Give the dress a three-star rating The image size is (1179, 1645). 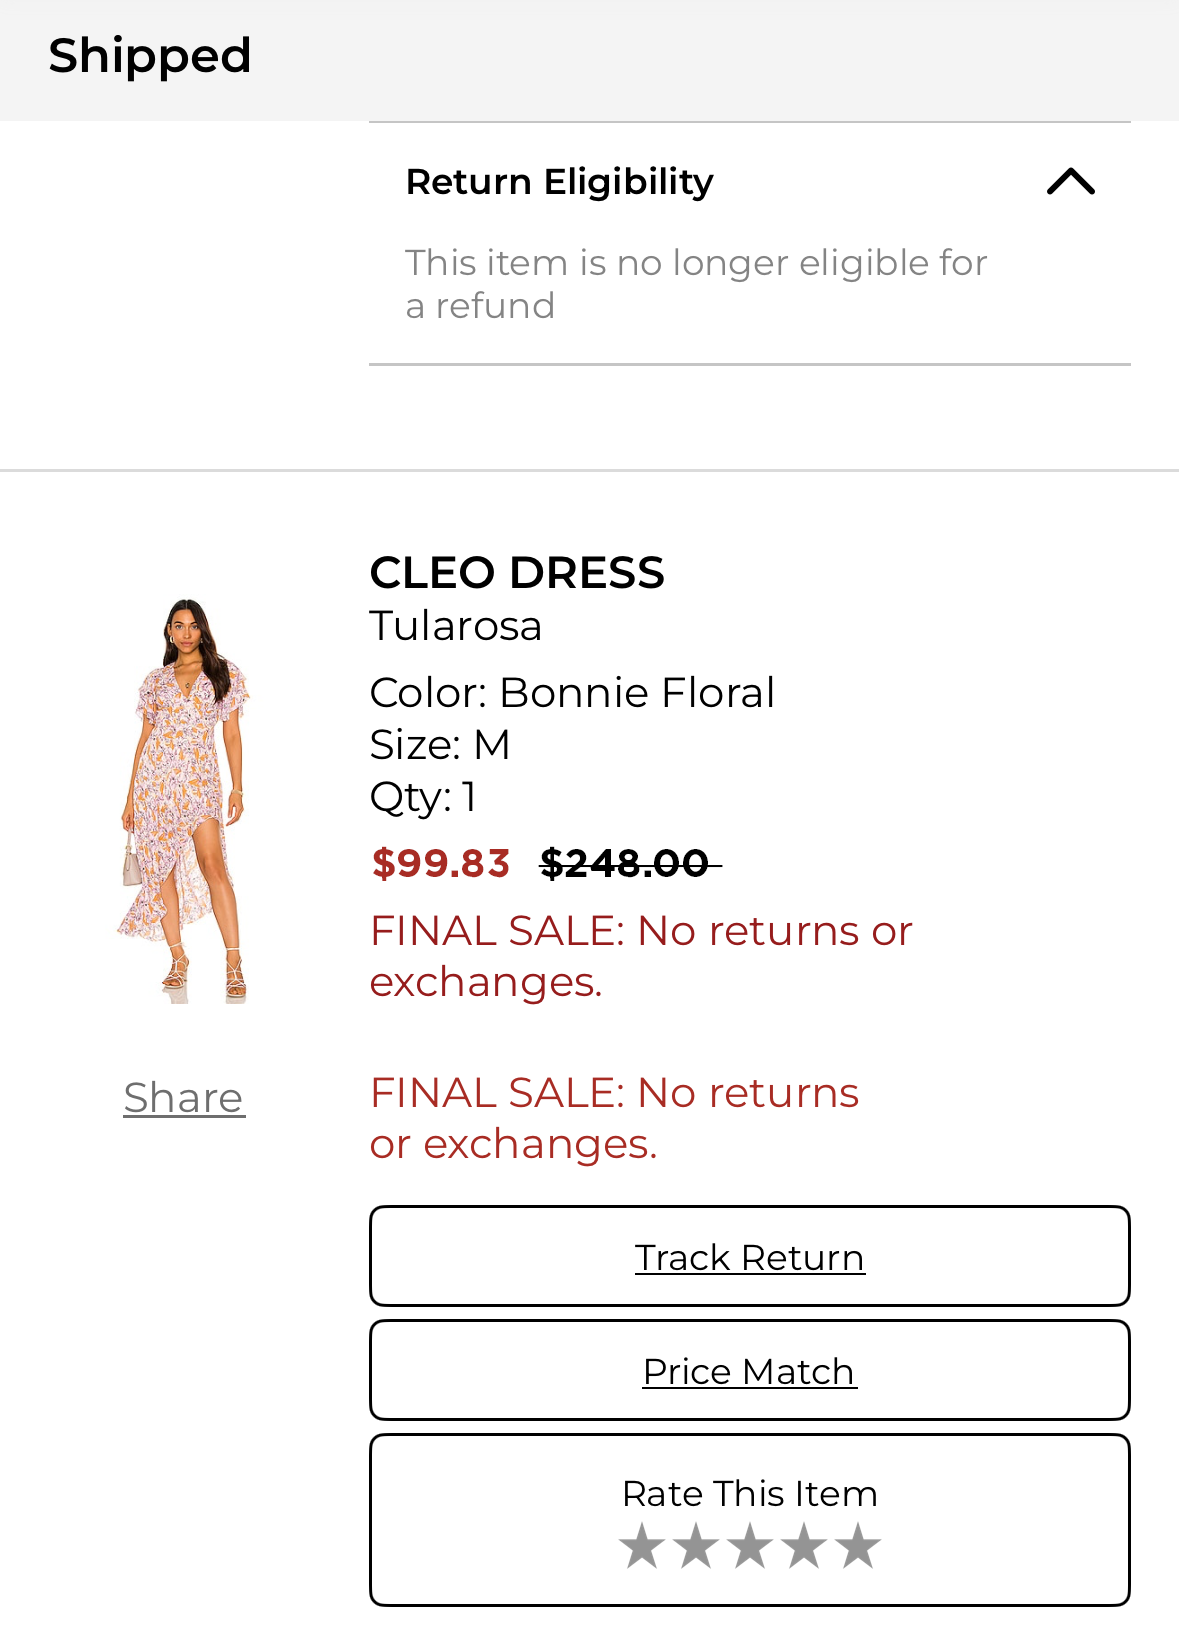pyautogui.click(x=750, y=1546)
